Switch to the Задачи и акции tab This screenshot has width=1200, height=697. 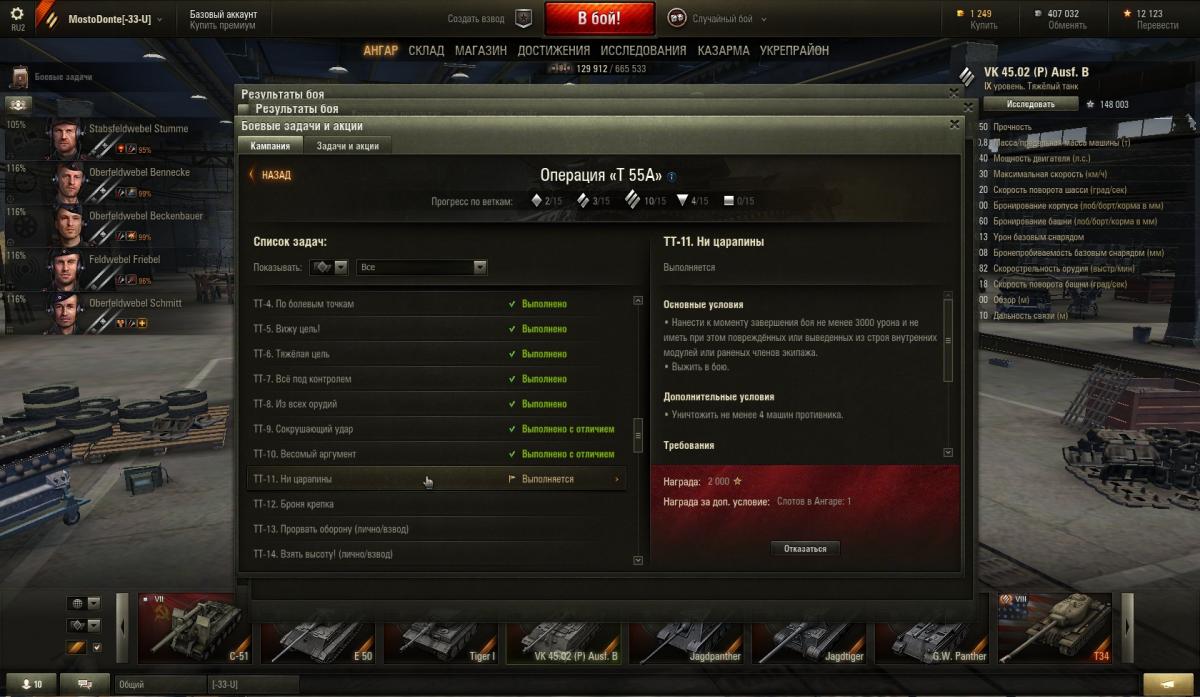(x=348, y=146)
